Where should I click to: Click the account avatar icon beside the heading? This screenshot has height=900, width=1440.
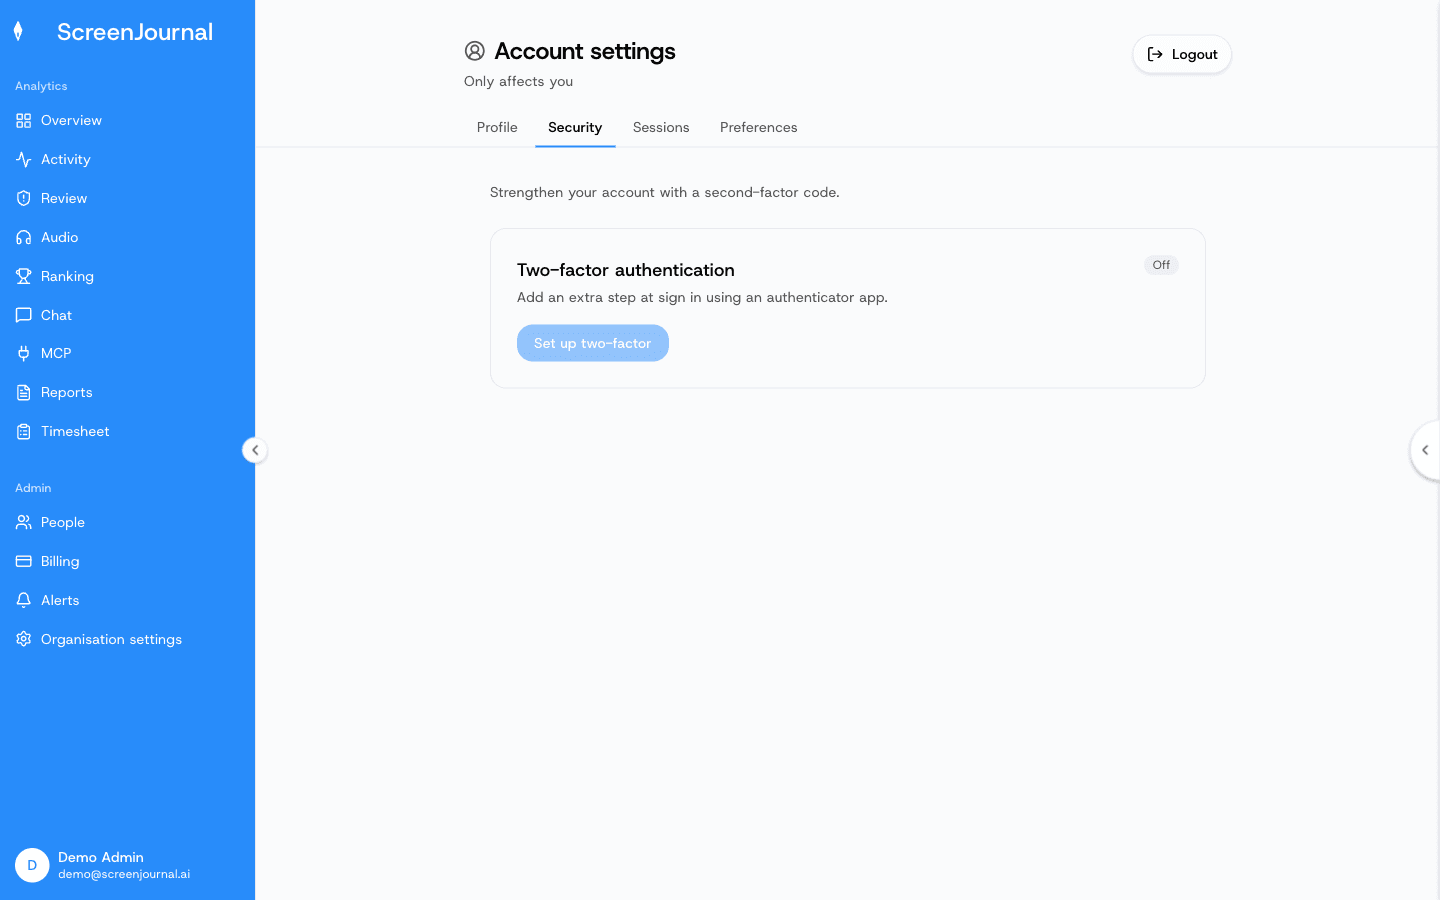click(475, 51)
